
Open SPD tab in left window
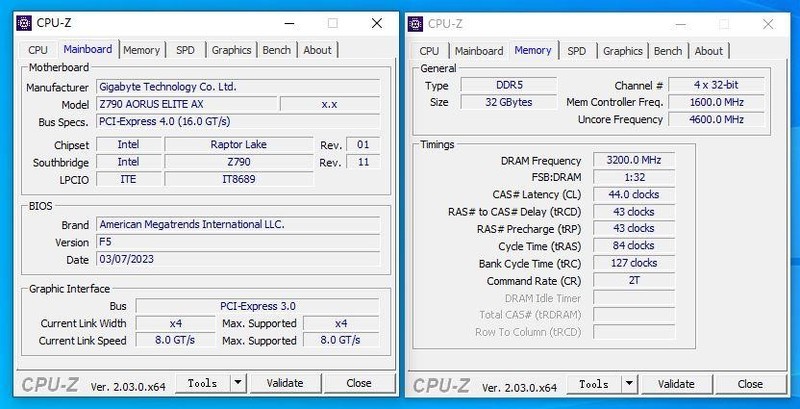coord(185,50)
